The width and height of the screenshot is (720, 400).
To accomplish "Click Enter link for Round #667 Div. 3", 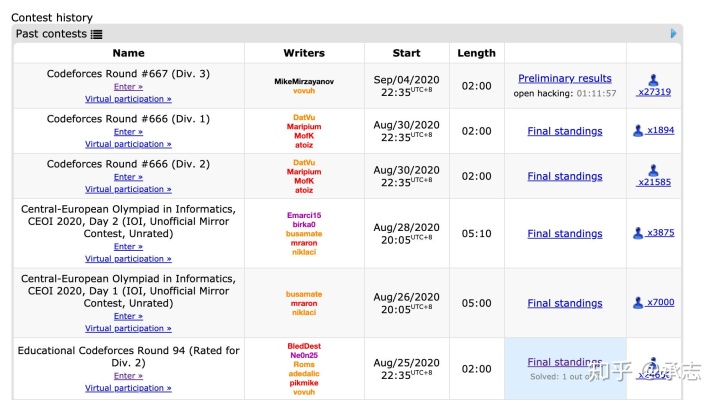I will click(128, 87).
